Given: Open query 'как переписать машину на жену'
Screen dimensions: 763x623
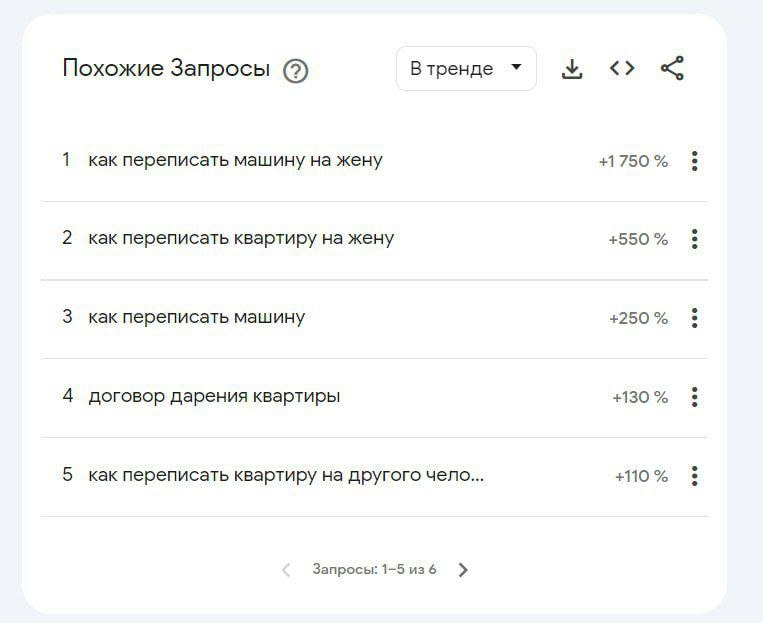Looking at the screenshot, I should [235, 160].
